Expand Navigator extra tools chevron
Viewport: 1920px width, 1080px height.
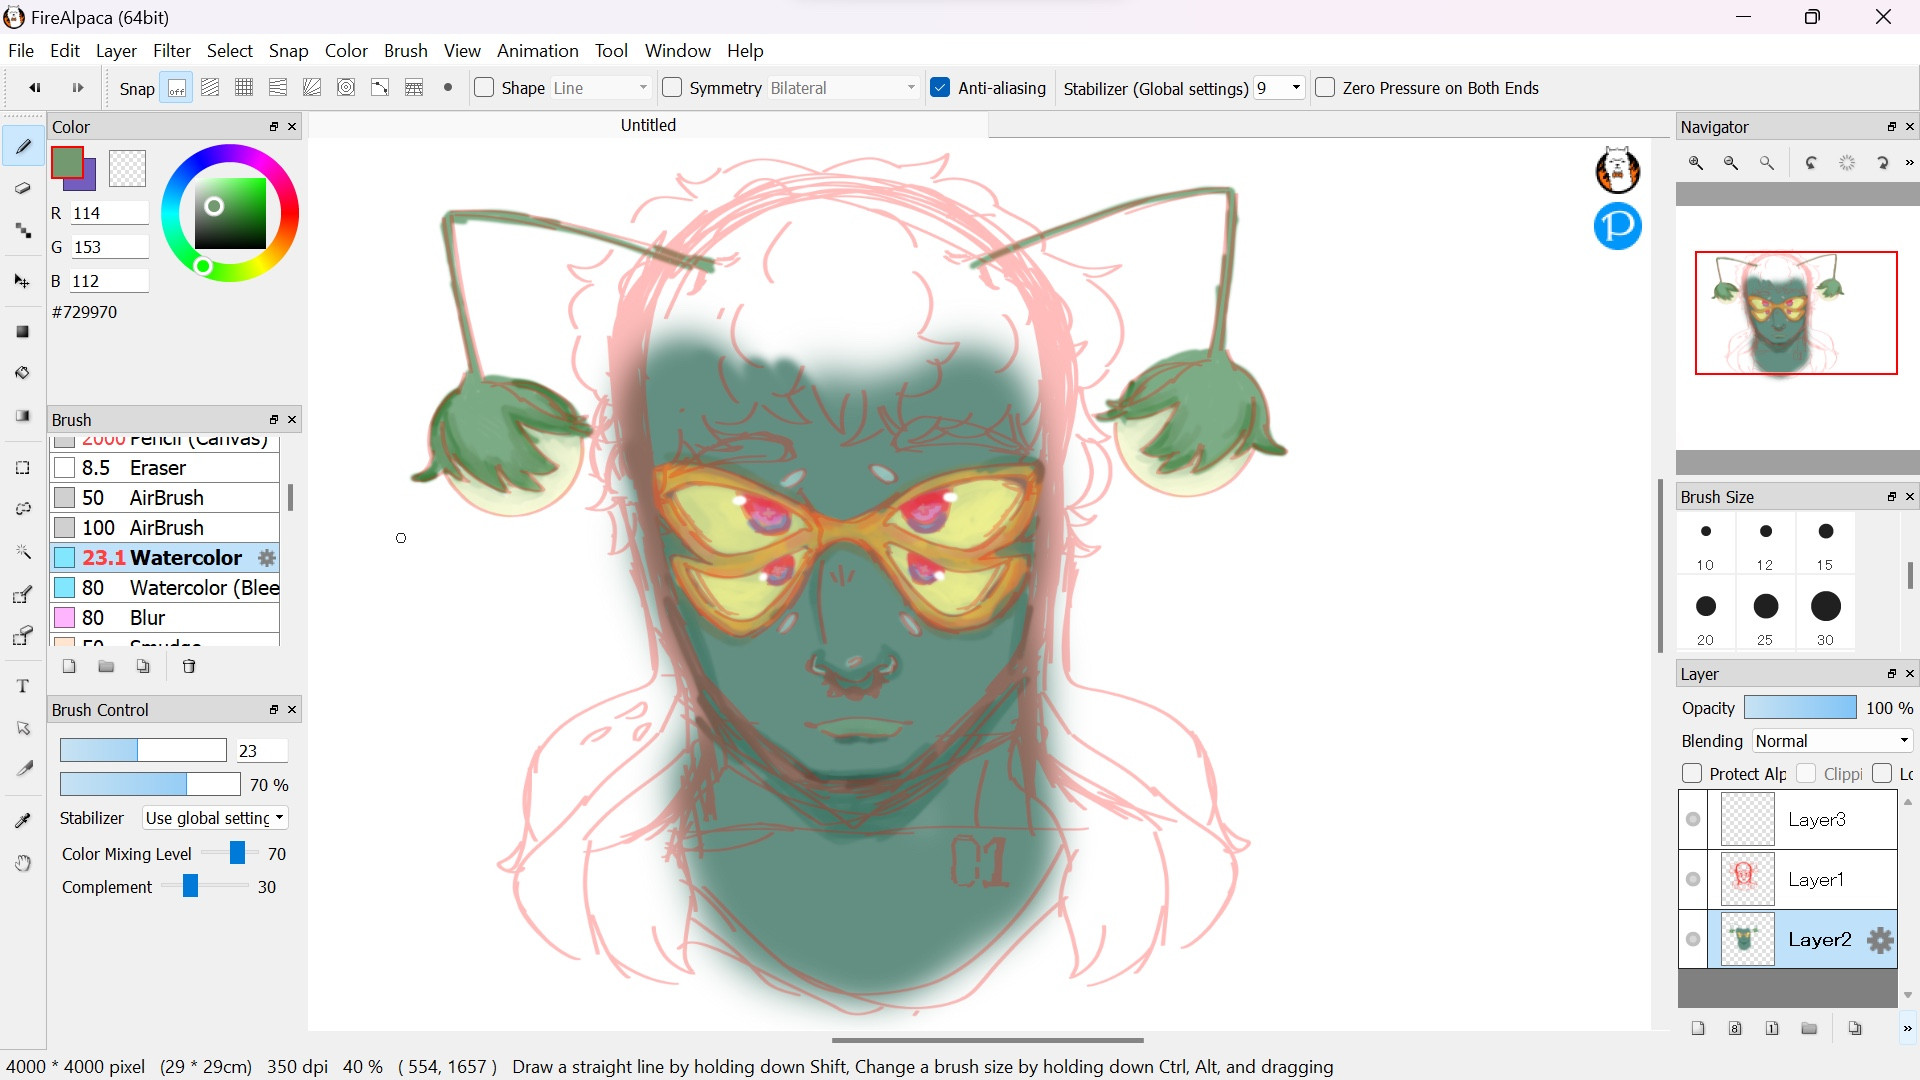(1909, 163)
